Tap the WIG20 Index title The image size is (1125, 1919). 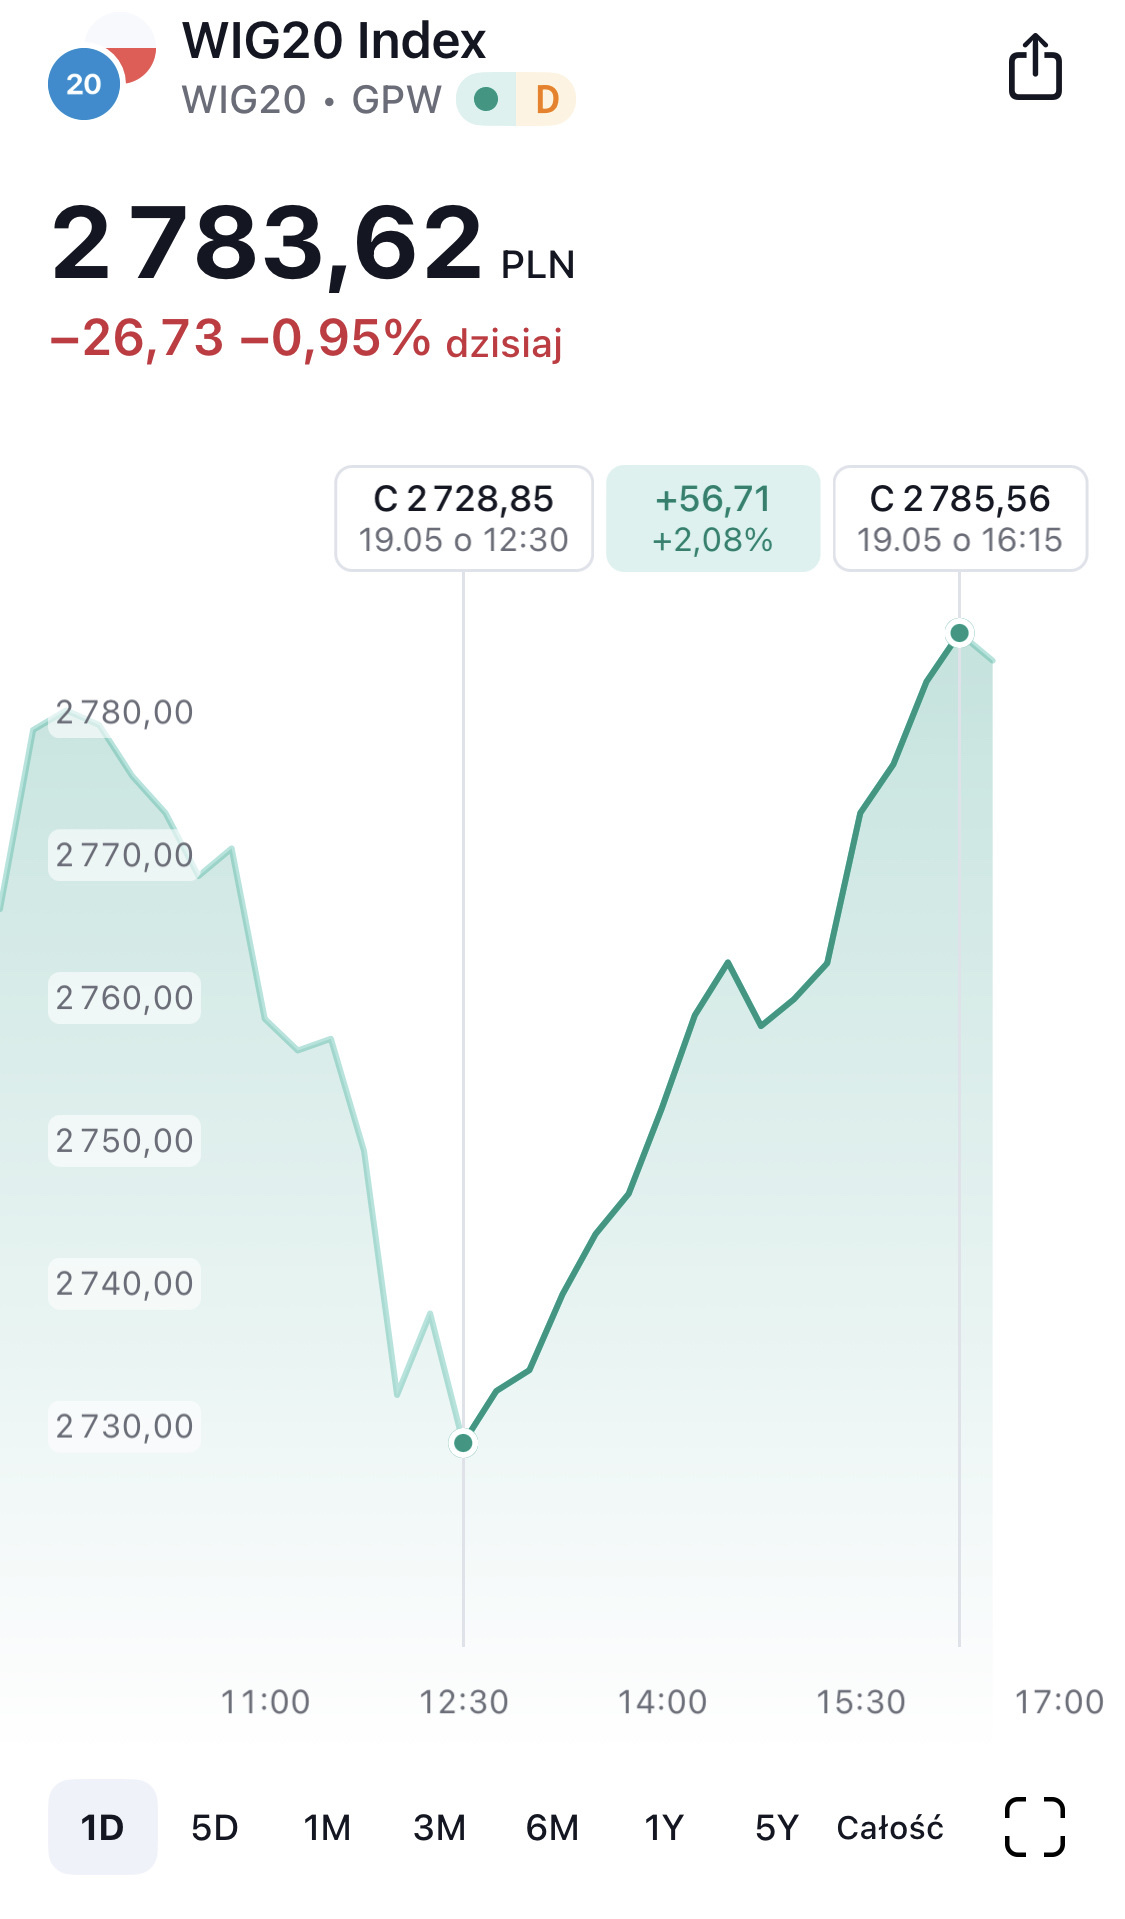tap(334, 42)
